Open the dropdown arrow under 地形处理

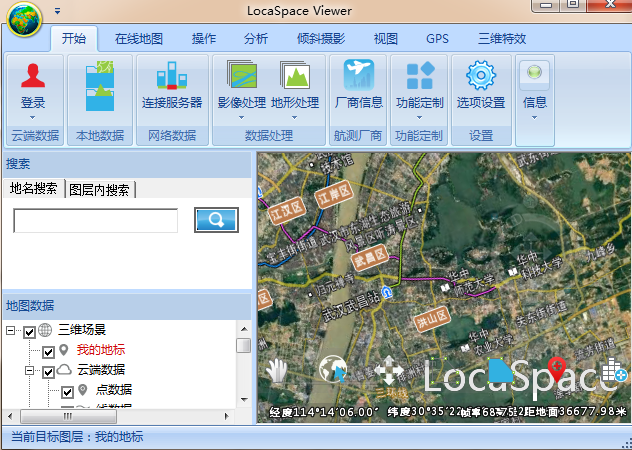[x=295, y=118]
